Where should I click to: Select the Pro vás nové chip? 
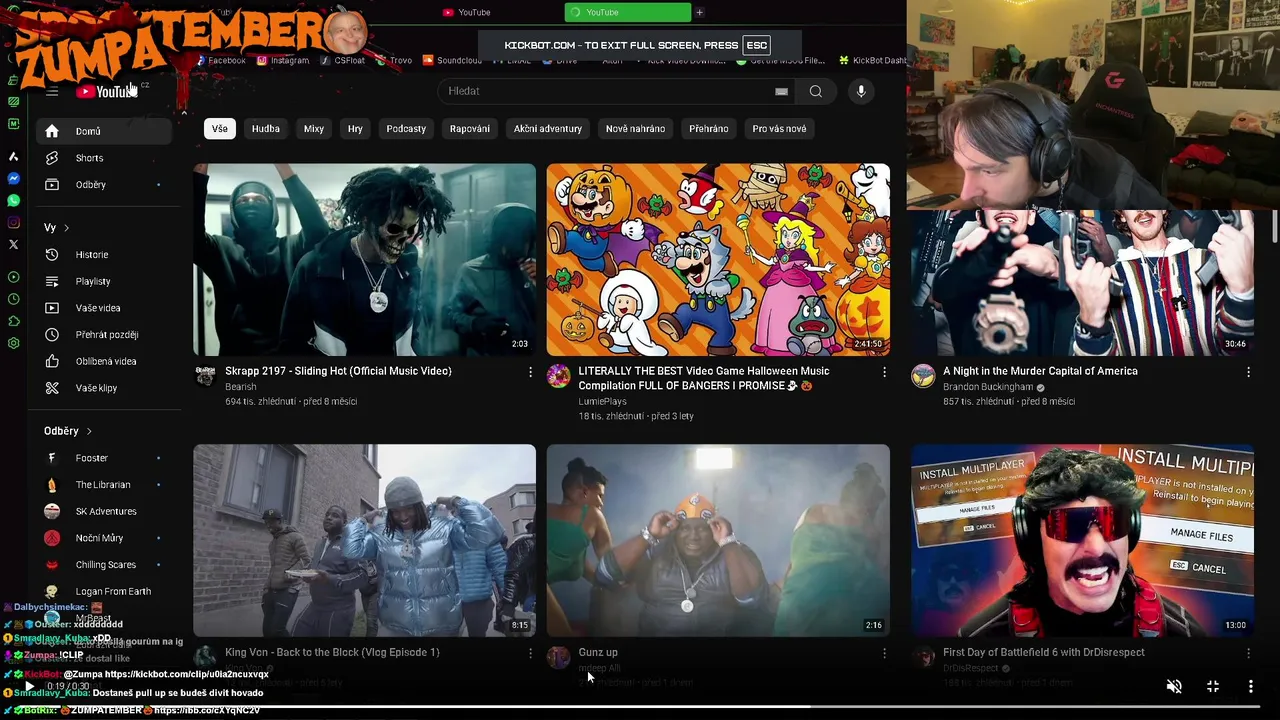point(779,129)
